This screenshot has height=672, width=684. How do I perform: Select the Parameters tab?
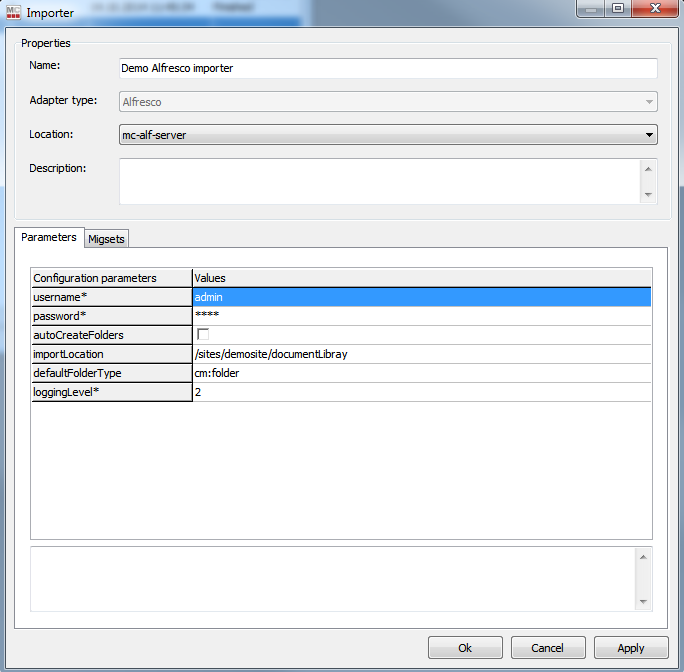point(49,237)
